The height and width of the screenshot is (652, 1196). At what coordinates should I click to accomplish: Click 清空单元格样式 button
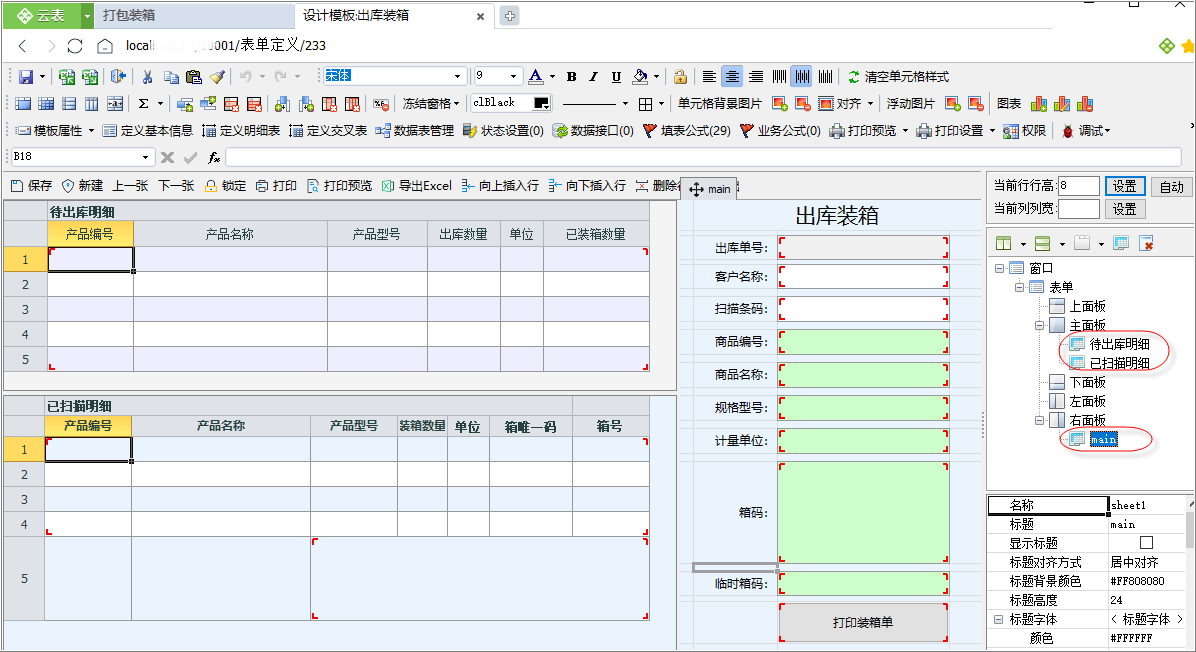click(x=899, y=76)
